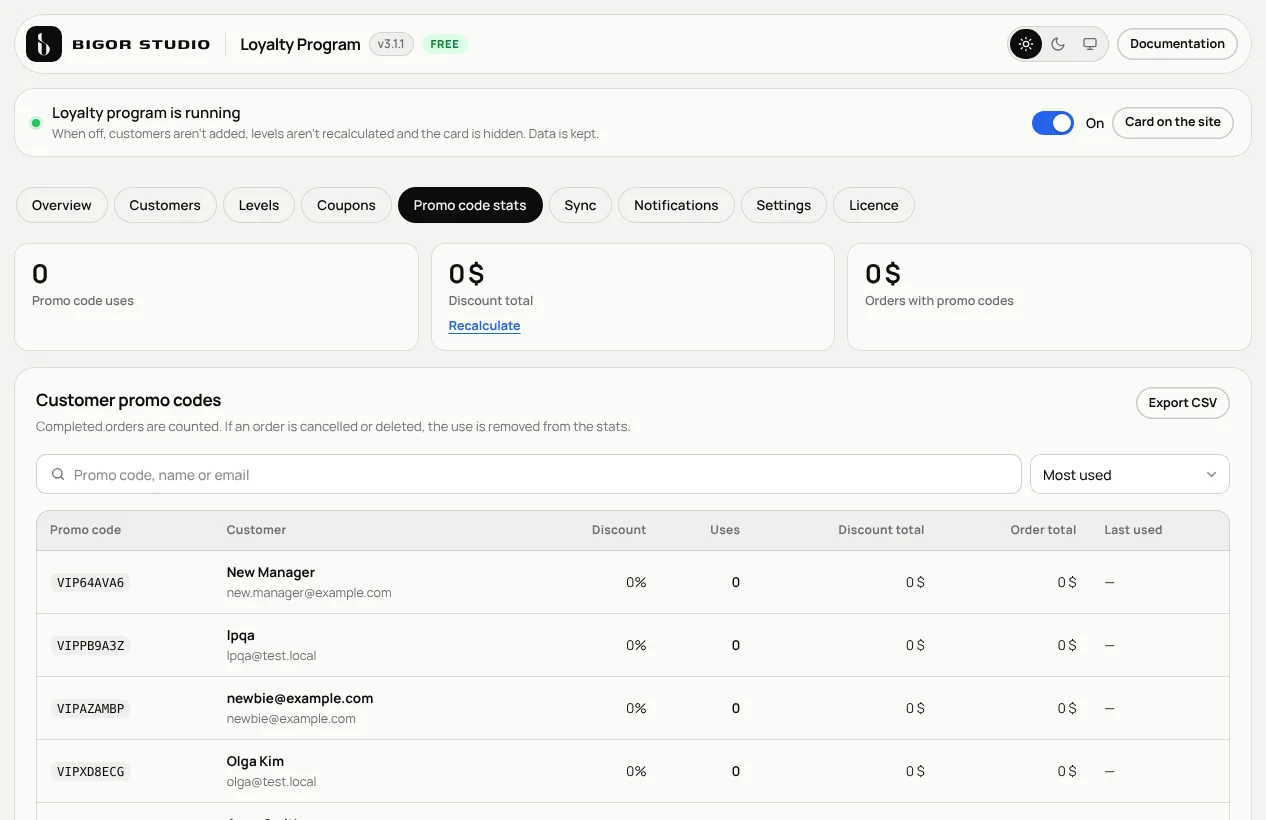1266x820 pixels.
Task: Click customer name Olga Kim
Action: click(x=256, y=761)
